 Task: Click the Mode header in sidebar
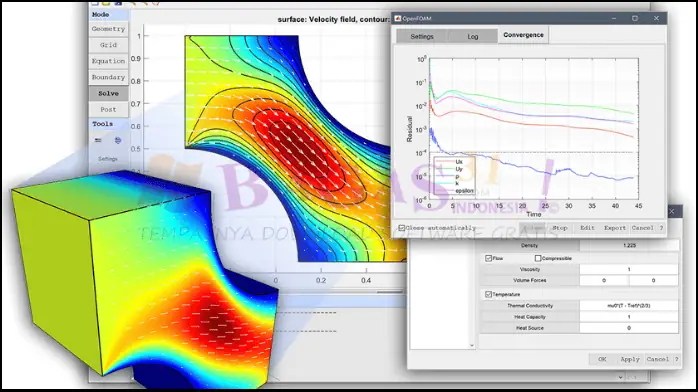100,15
